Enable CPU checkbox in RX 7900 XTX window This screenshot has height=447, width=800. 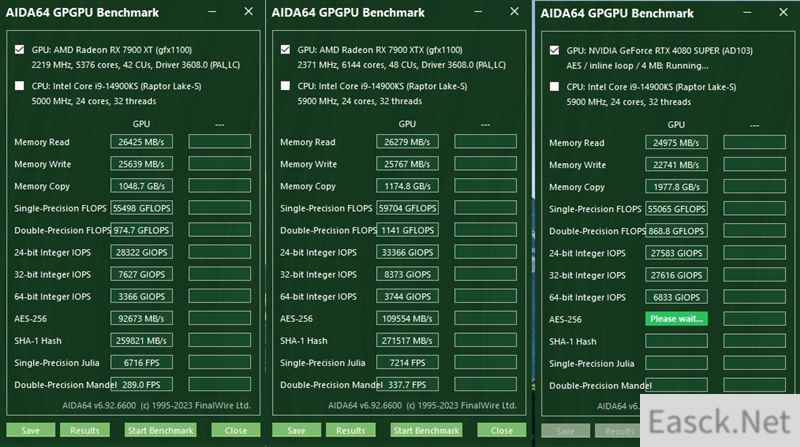point(285,86)
